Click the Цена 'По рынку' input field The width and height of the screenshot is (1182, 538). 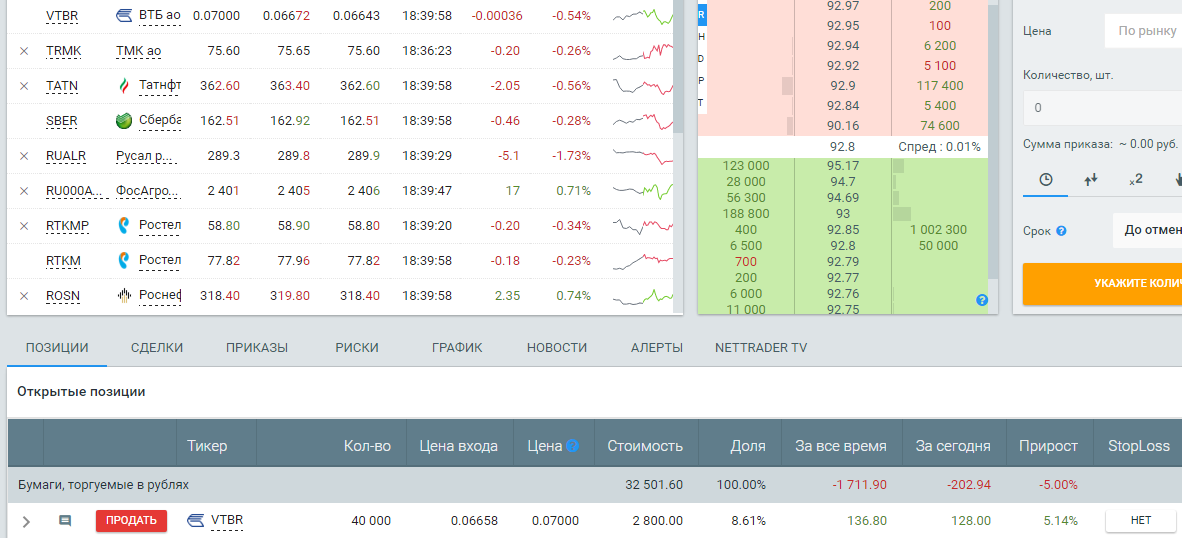1143,31
